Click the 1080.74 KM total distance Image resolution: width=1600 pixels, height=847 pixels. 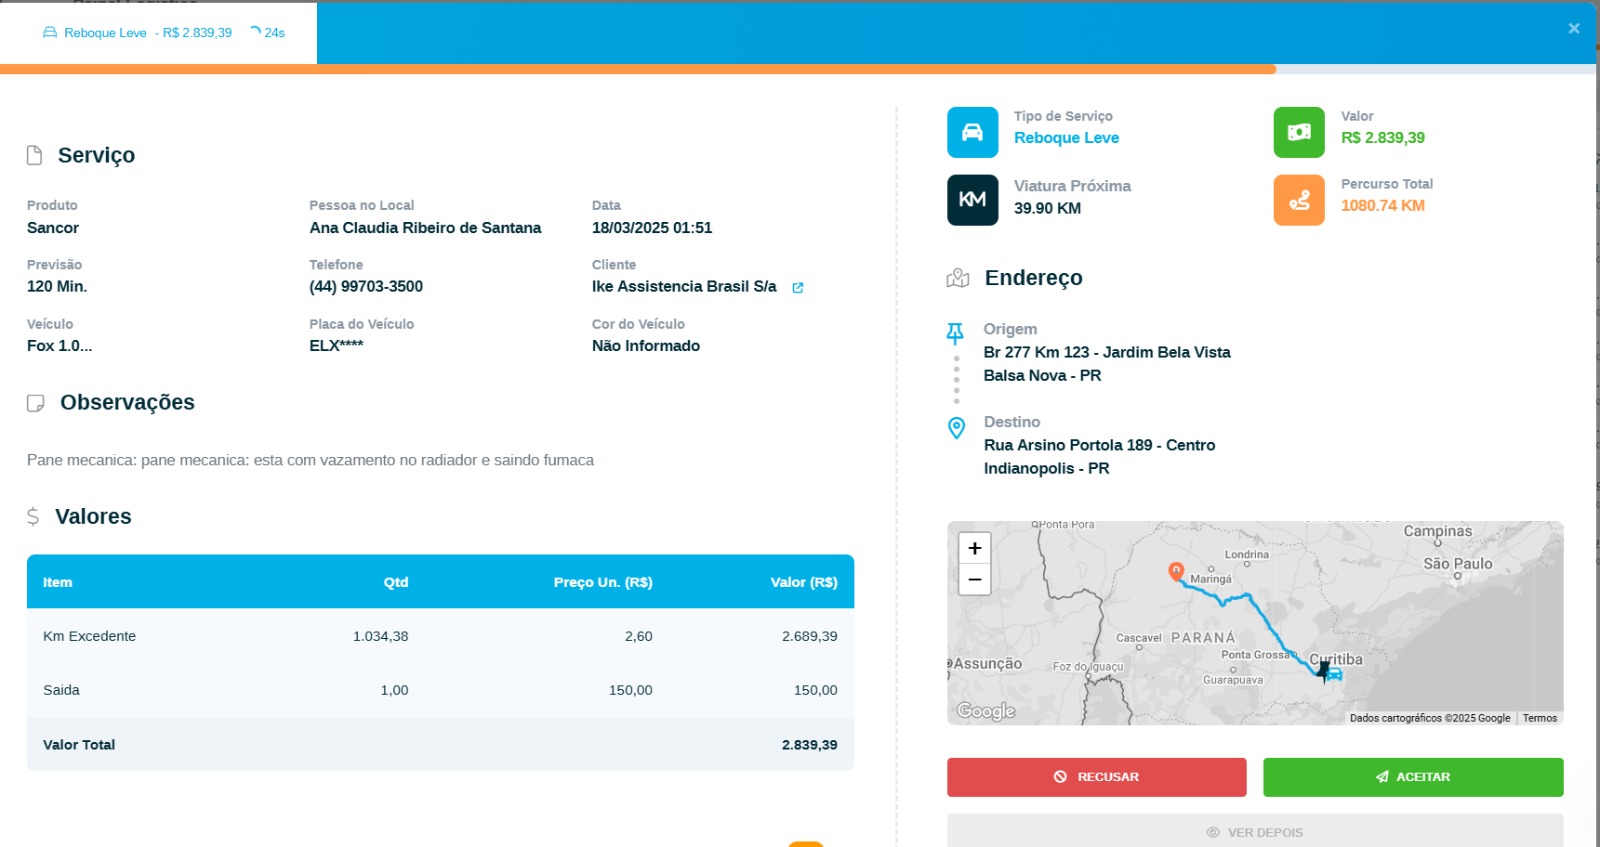coord(1383,205)
